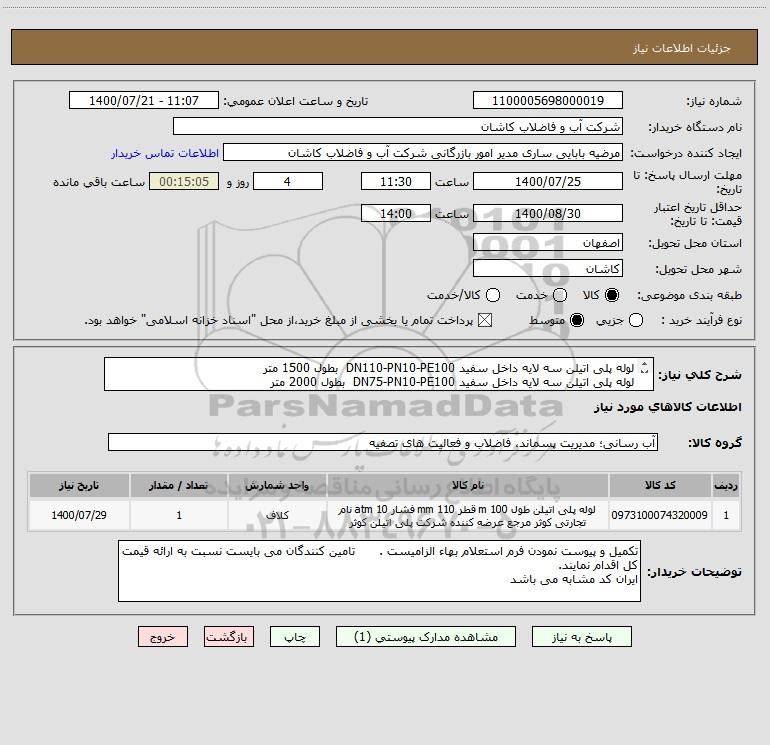Click the delivery city field کاشان
770x745 pixels.
(x=548, y=269)
